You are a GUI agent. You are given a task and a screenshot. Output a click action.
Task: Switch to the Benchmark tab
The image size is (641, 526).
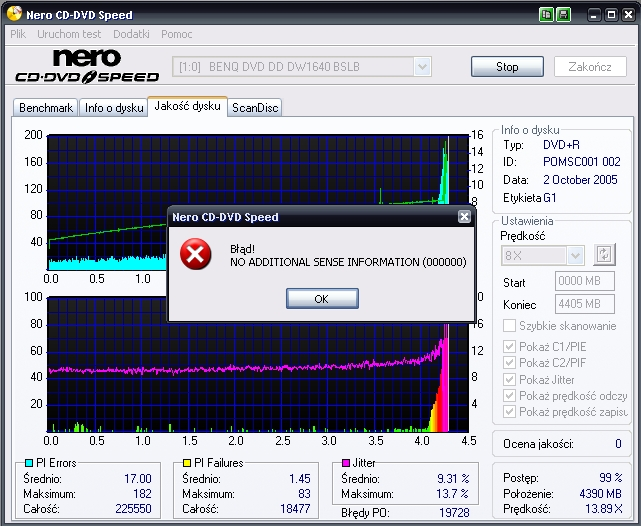click(x=46, y=108)
